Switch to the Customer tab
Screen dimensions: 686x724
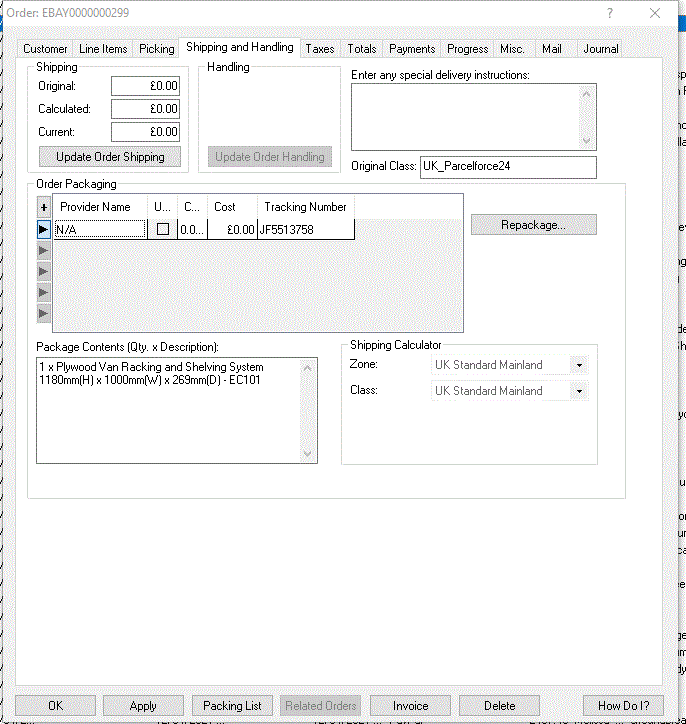[45, 49]
